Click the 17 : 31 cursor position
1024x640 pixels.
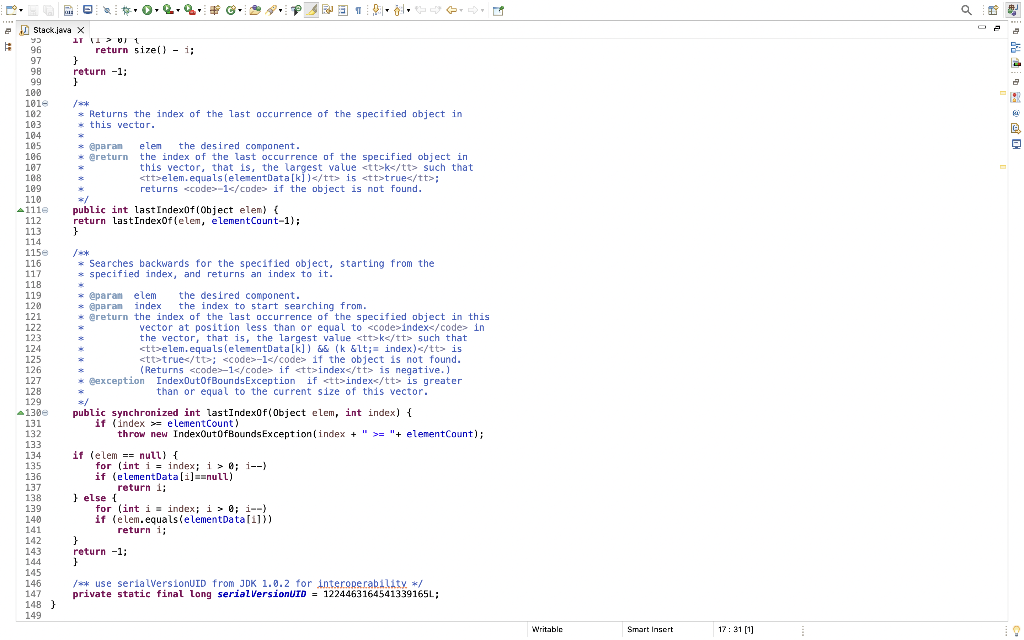pyautogui.click(x=735, y=630)
